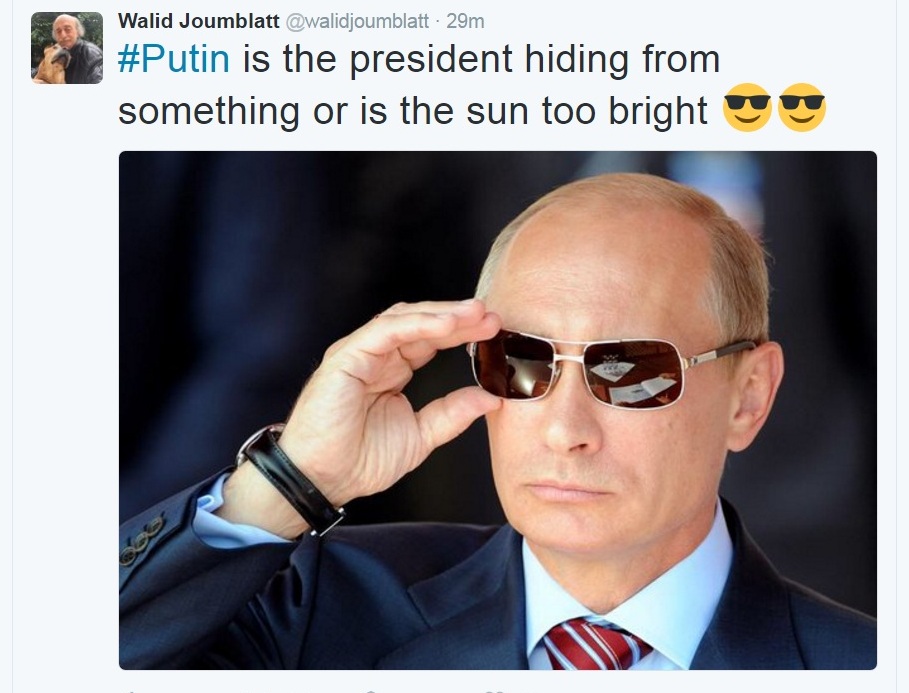The height and width of the screenshot is (693, 909).
Task: Click the word 'president' in tweet text
Action: point(431,59)
